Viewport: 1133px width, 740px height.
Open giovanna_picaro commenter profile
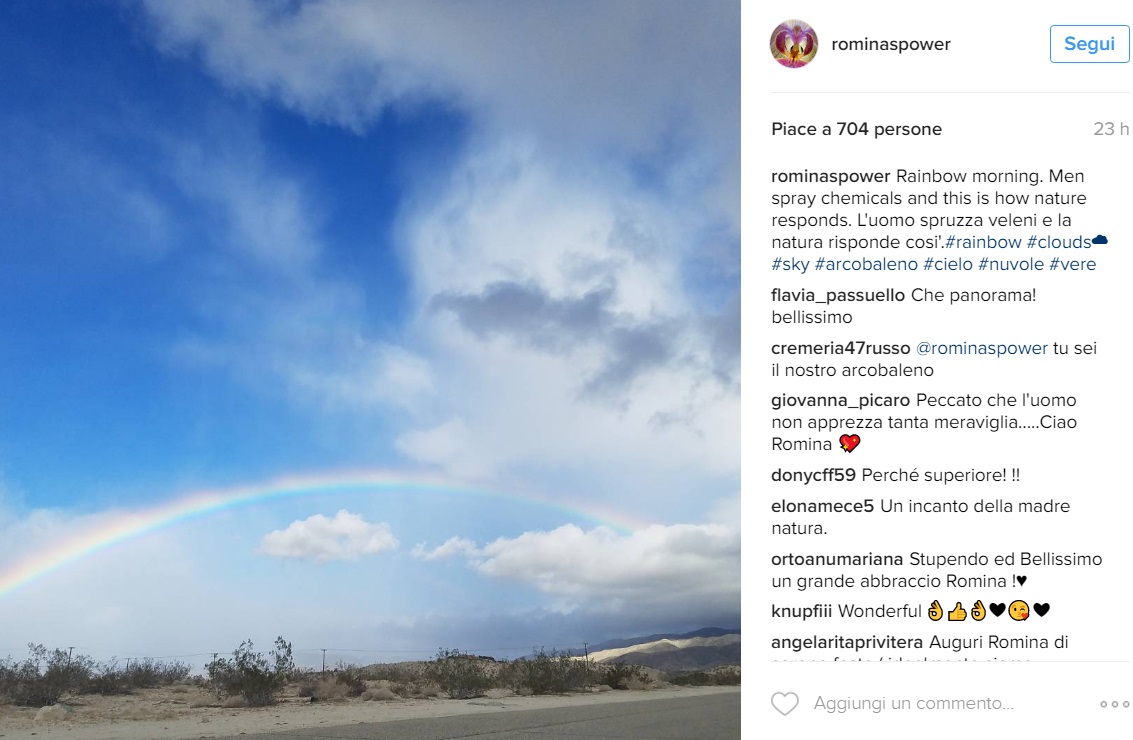coord(840,400)
